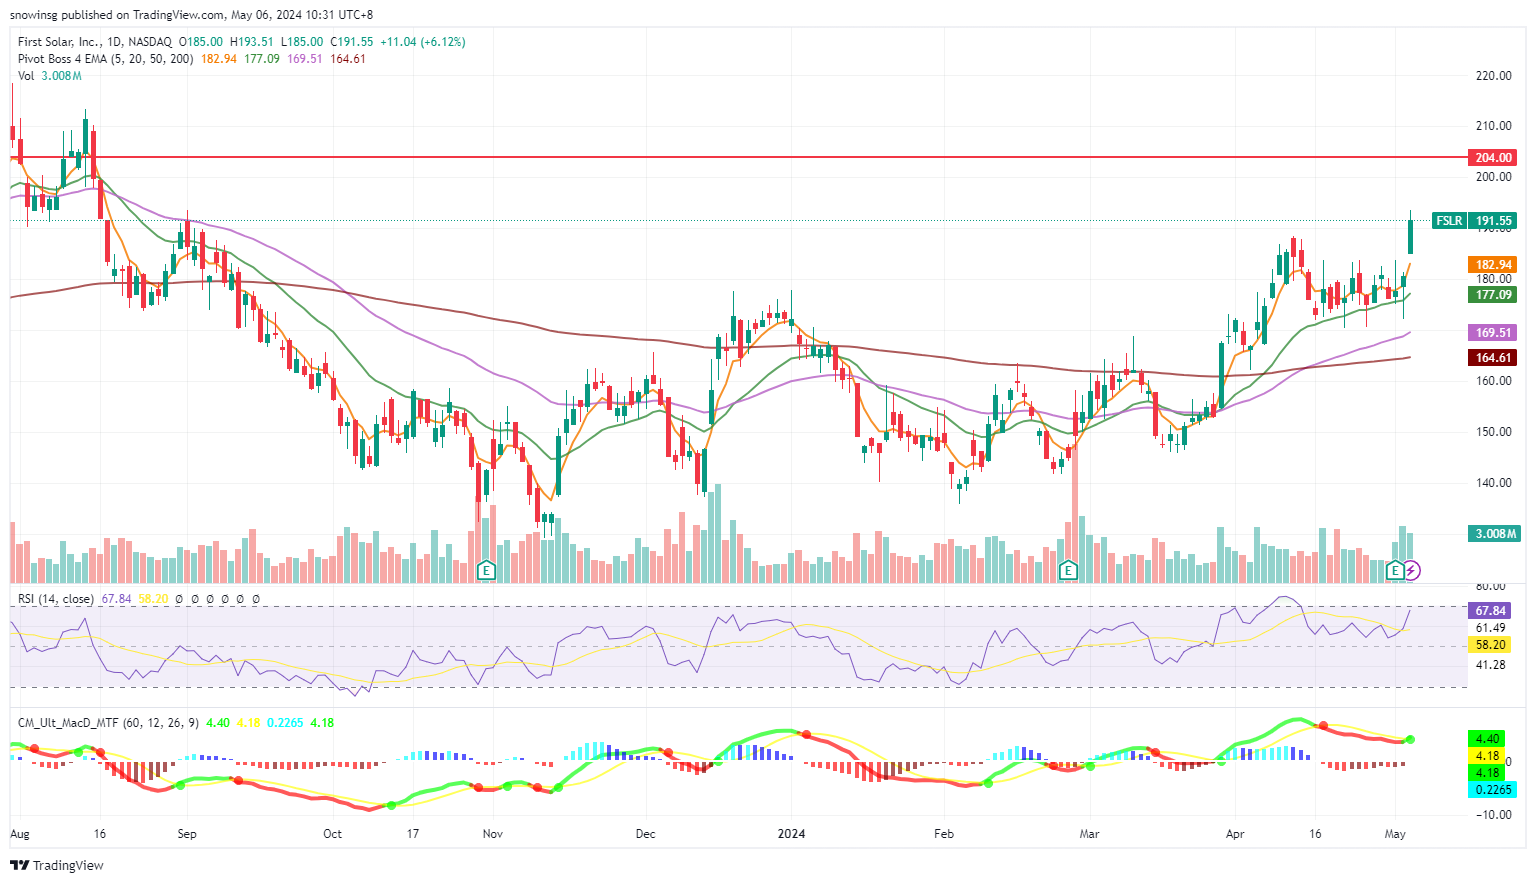This screenshot has width=1536, height=883.
Task: Click the 3.008M volume axis tag
Action: click(1494, 534)
